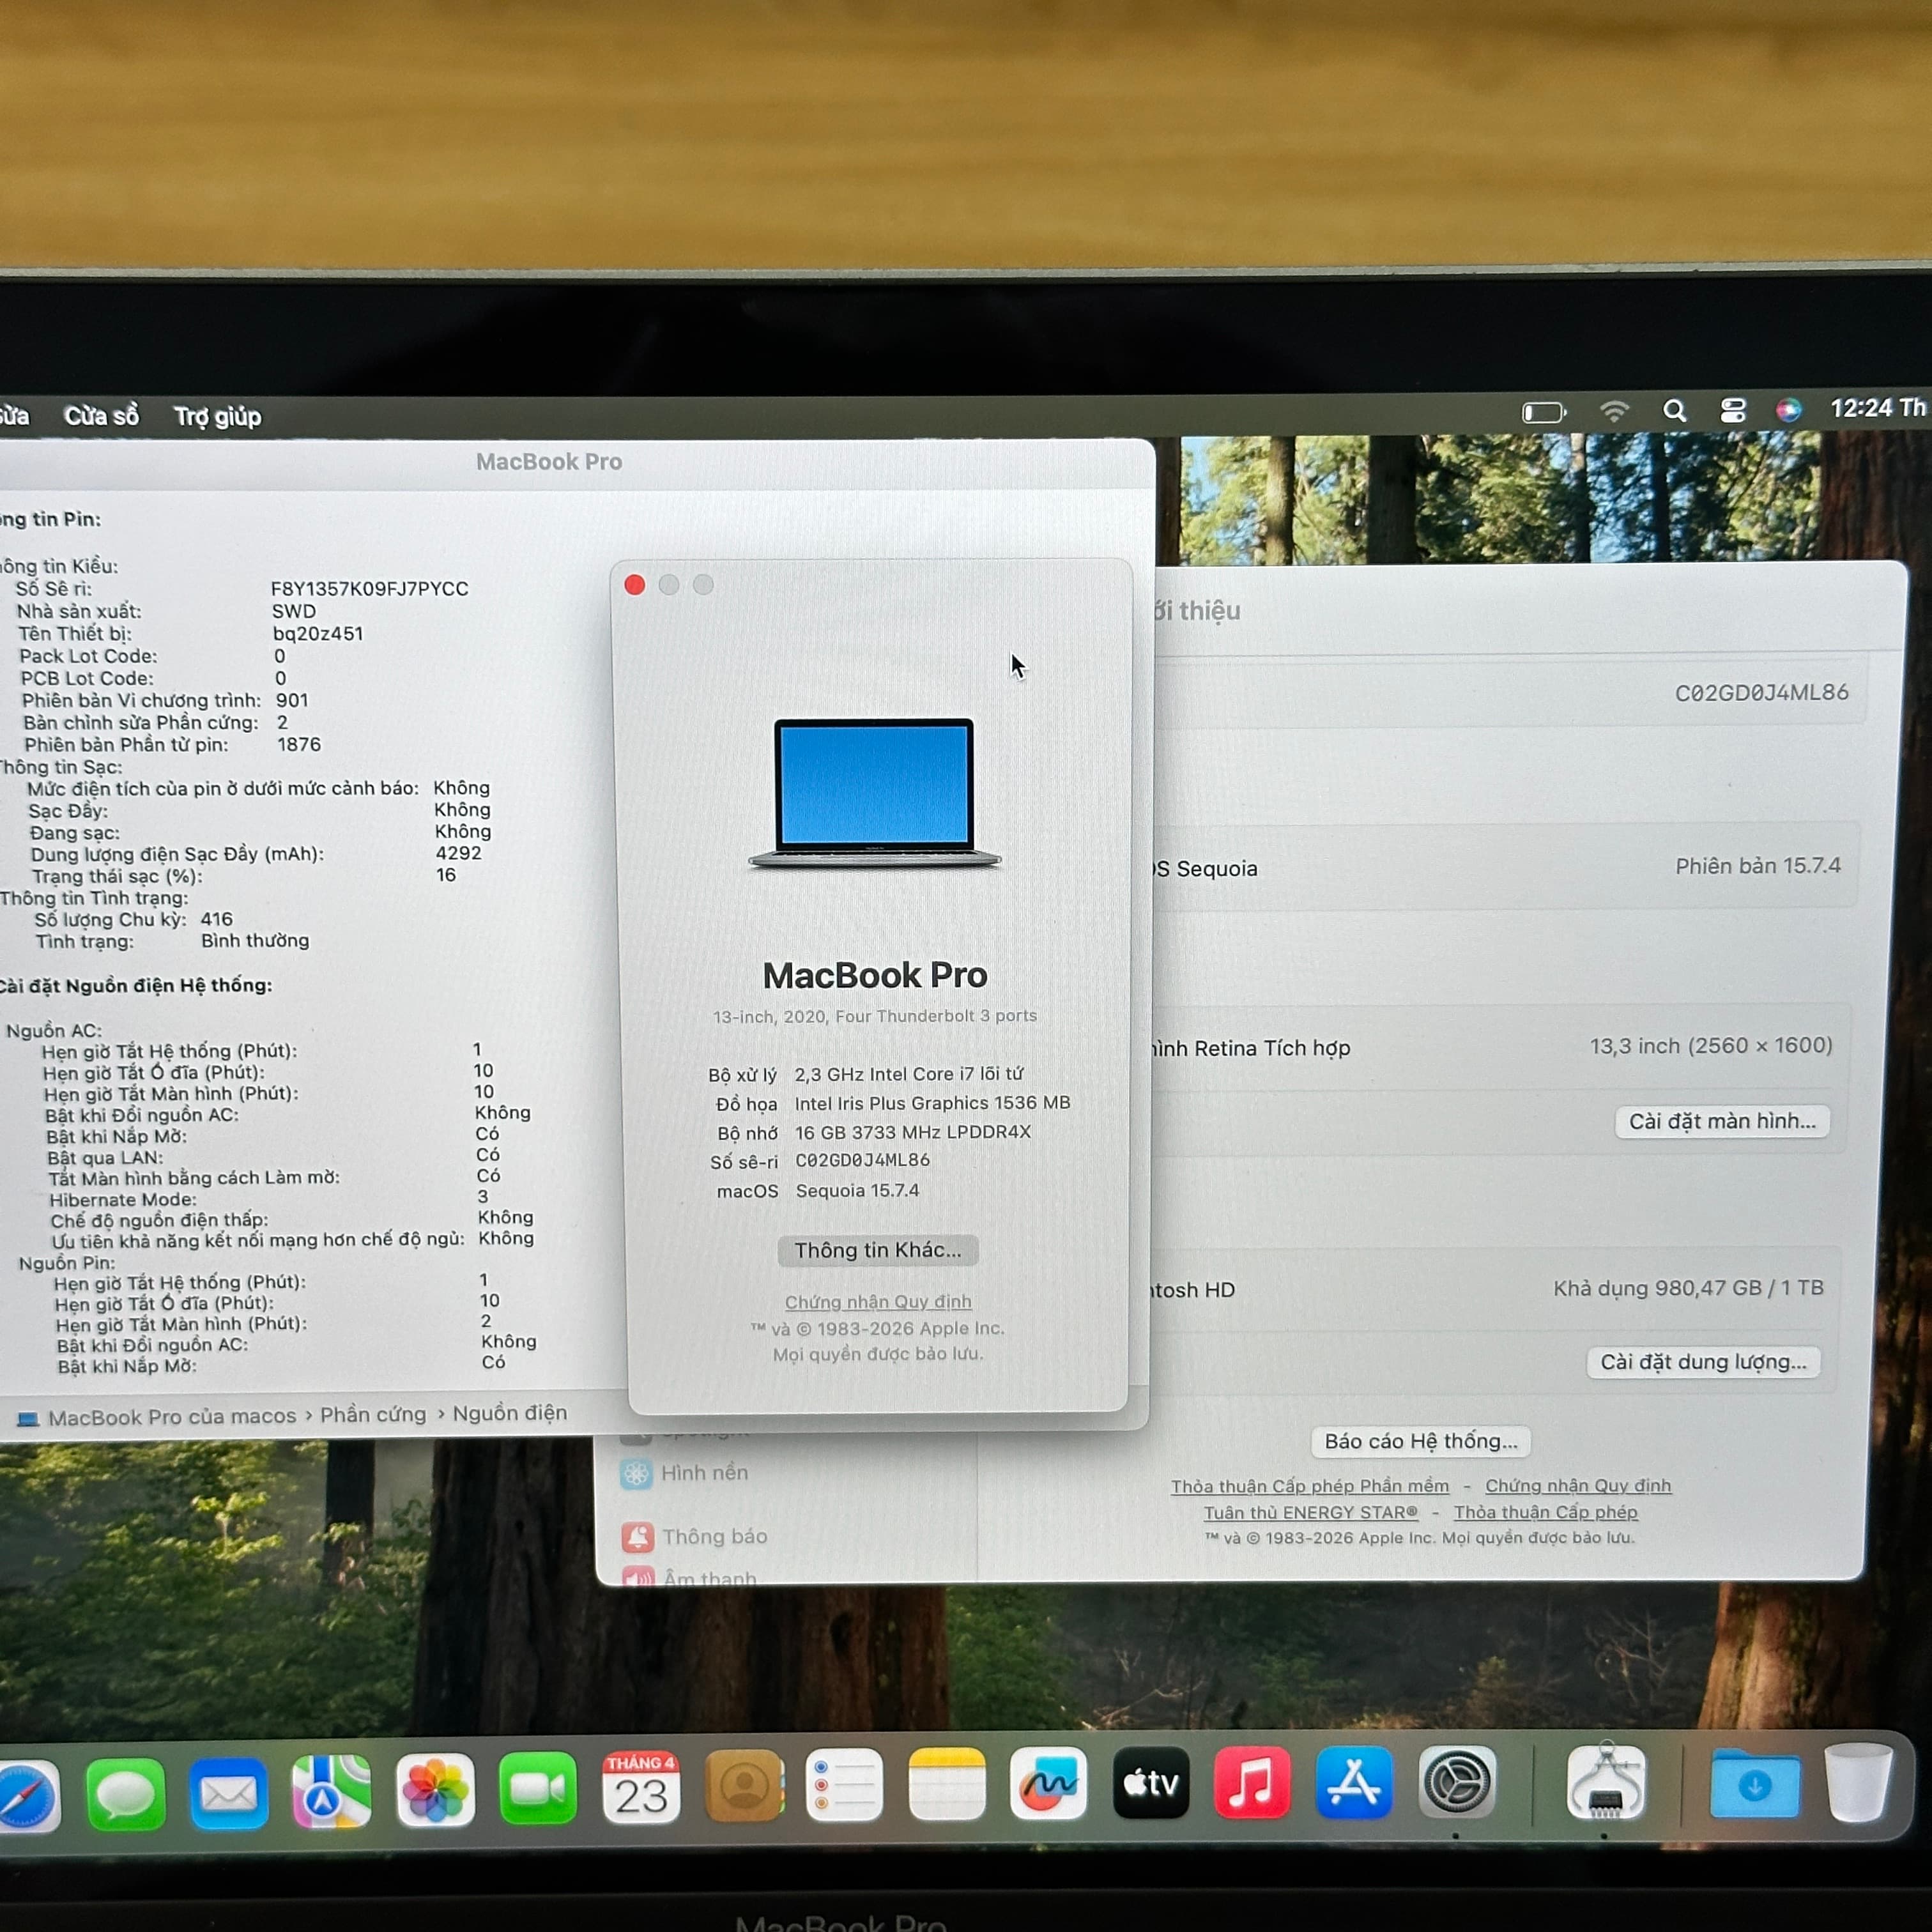Launch Apple TV from the Dock
Screen dimensions: 1932x1932
[1151, 1782]
